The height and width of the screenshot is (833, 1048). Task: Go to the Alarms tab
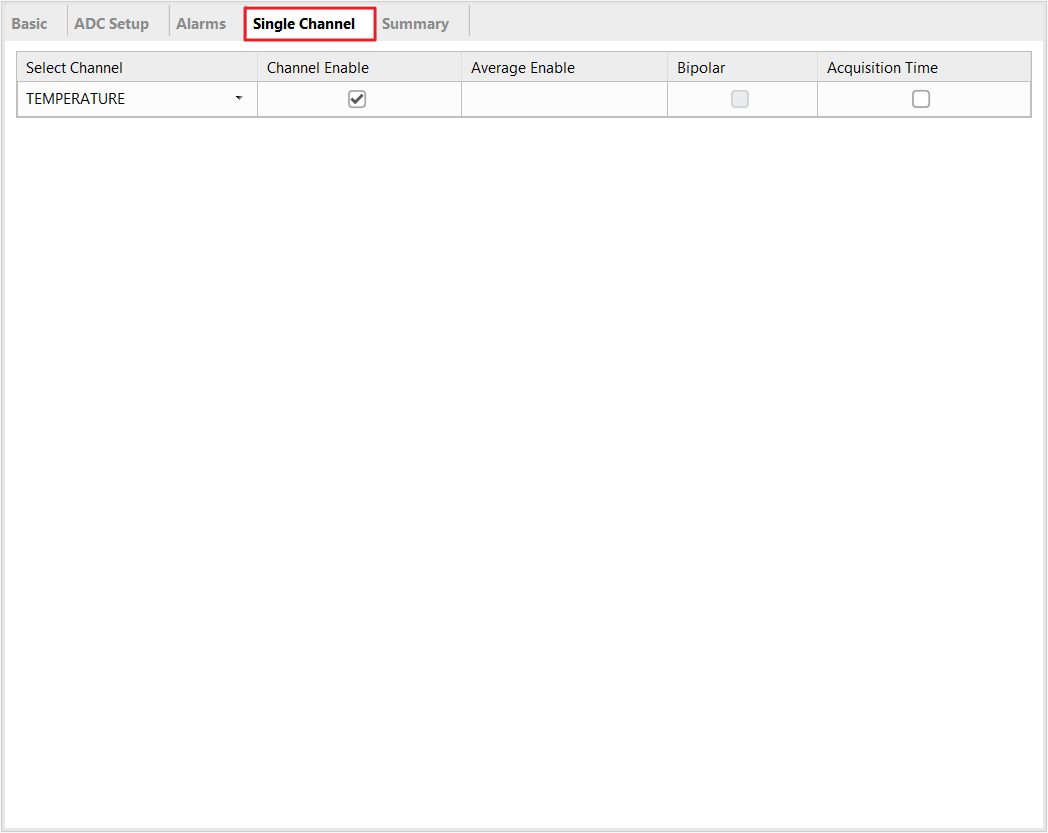(x=201, y=24)
